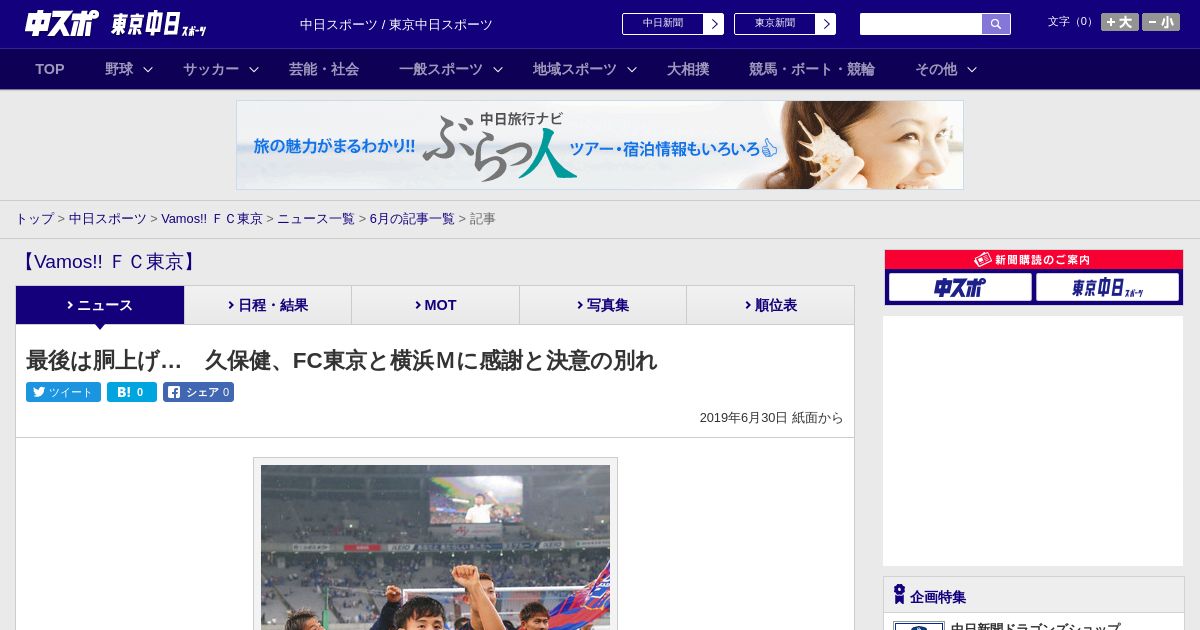The height and width of the screenshot is (630, 1200).
Task: Click header text 中日スポーツ / 東京中日スポーツ
Action: (x=396, y=24)
